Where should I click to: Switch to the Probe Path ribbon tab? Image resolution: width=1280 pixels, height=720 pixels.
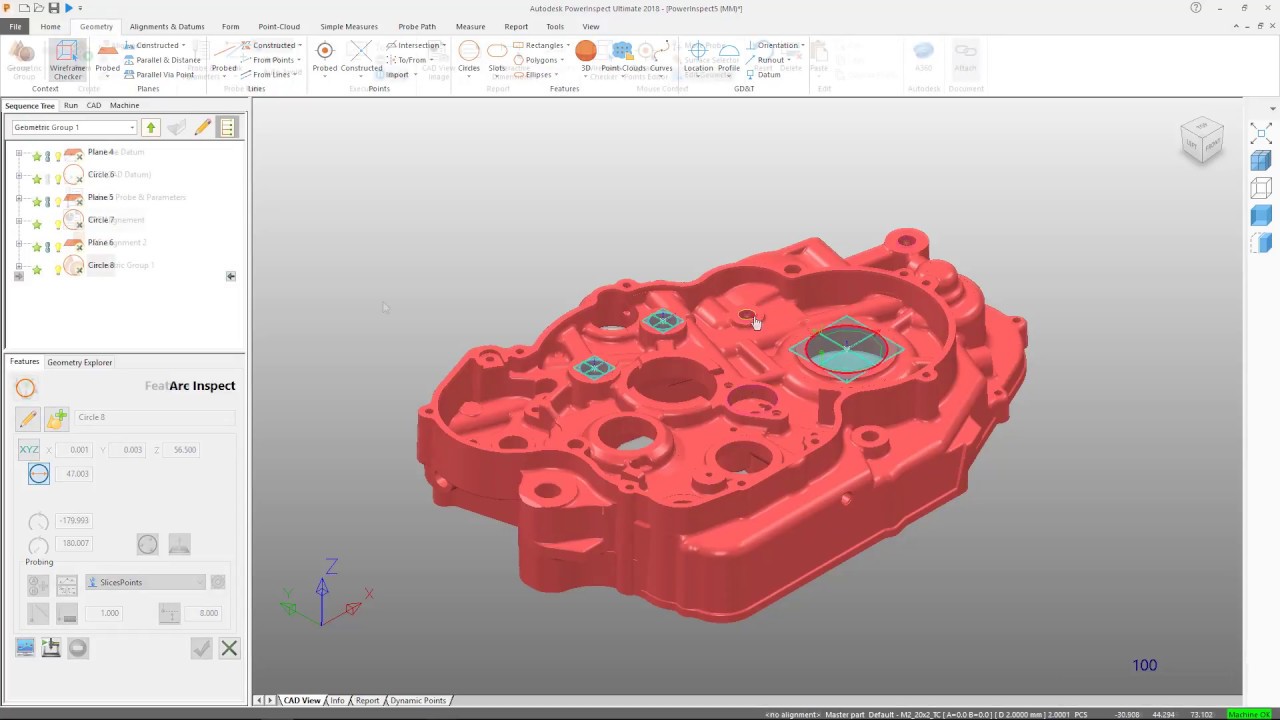tap(416, 27)
